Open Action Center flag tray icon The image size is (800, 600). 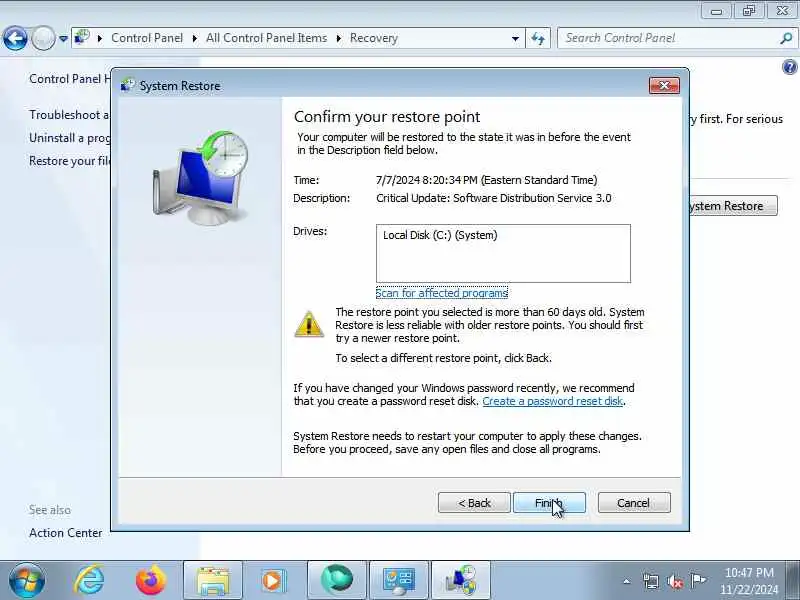(x=698, y=581)
